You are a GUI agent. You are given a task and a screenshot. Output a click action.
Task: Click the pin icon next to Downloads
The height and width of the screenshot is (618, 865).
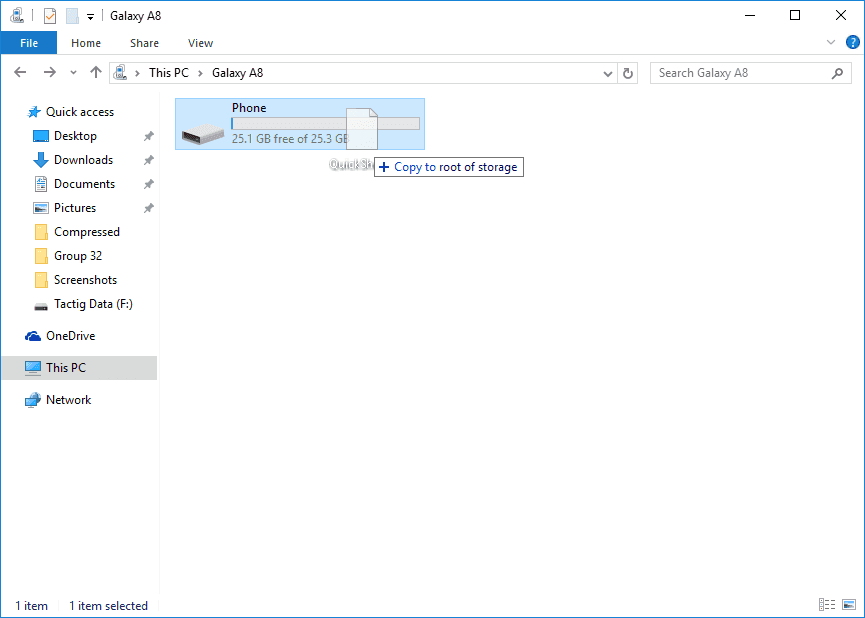[x=148, y=160]
